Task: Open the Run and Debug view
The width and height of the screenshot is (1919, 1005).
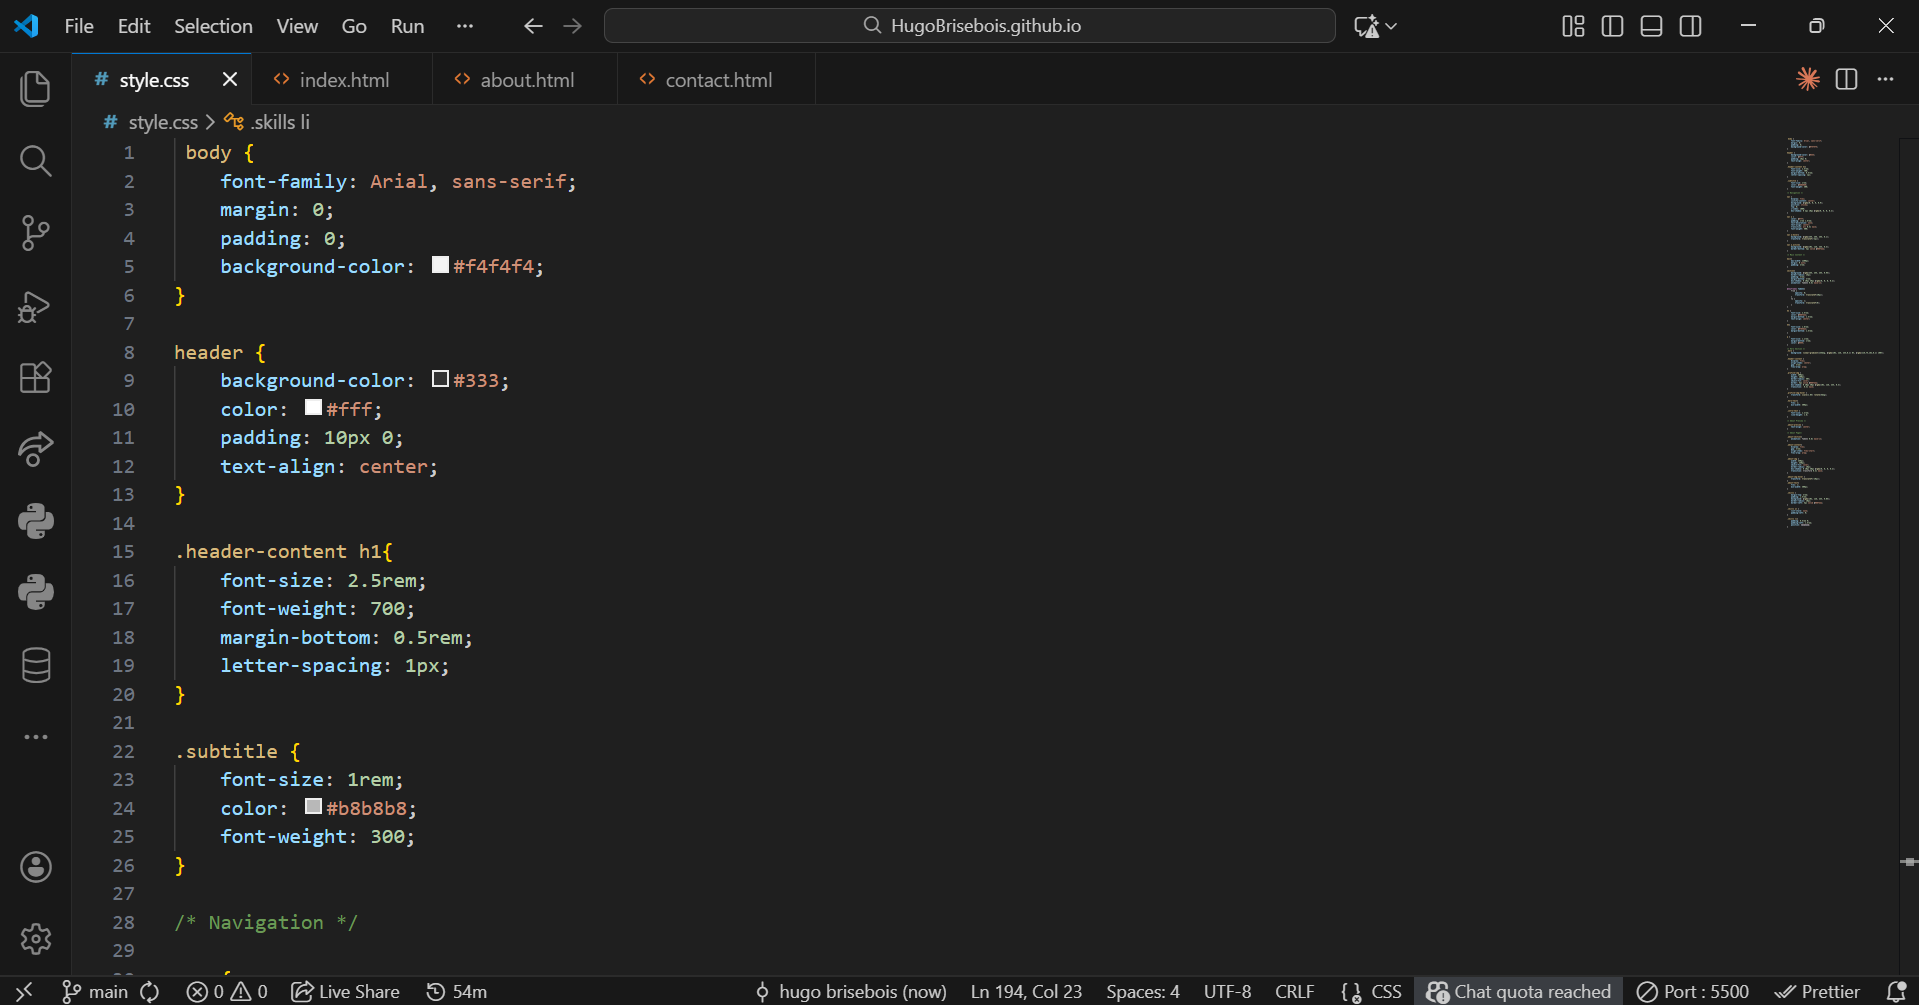Action: point(36,306)
